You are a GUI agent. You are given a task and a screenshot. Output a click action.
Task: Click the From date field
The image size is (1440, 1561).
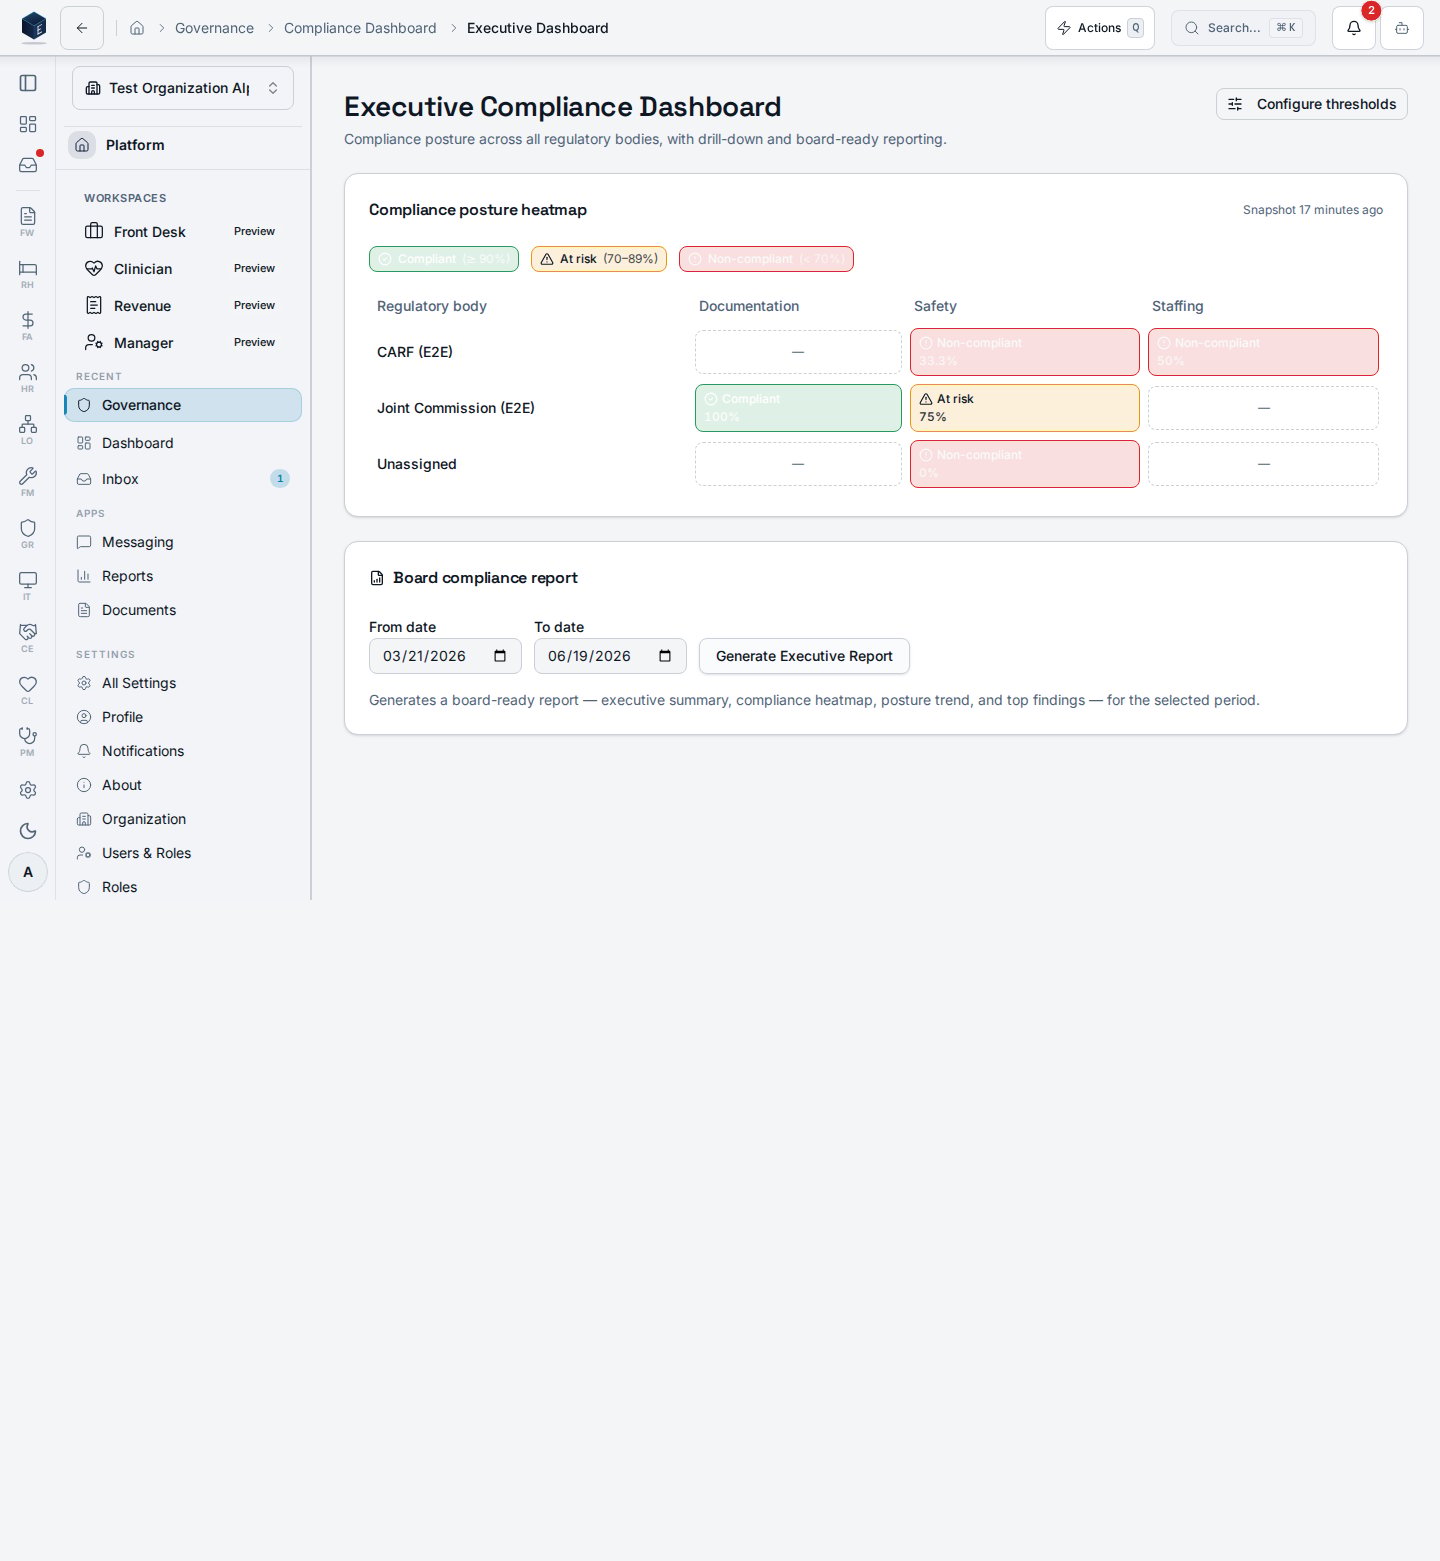coord(445,656)
